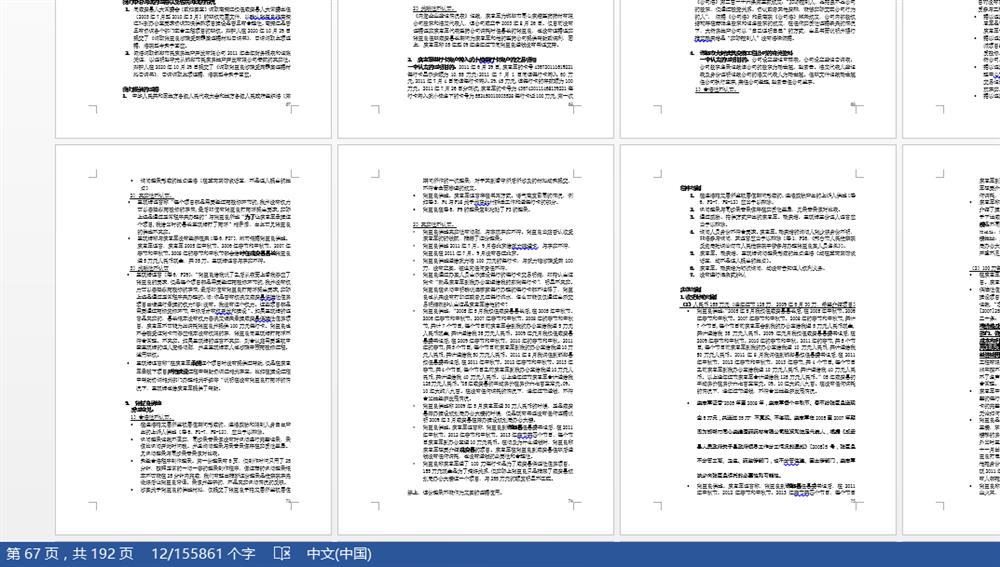Click the proofing check icon in status bar
The height and width of the screenshot is (567, 1000).
point(281,553)
